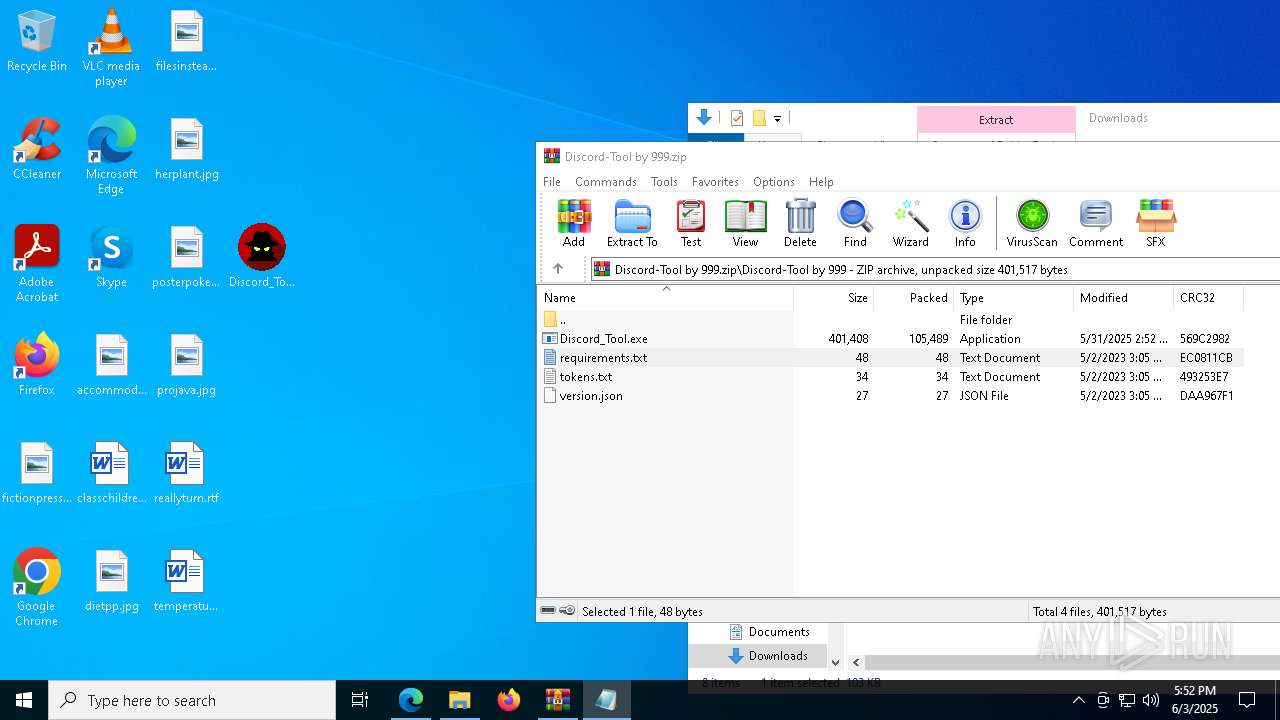Click the Firefox desktop shortcut

[x=37, y=365]
